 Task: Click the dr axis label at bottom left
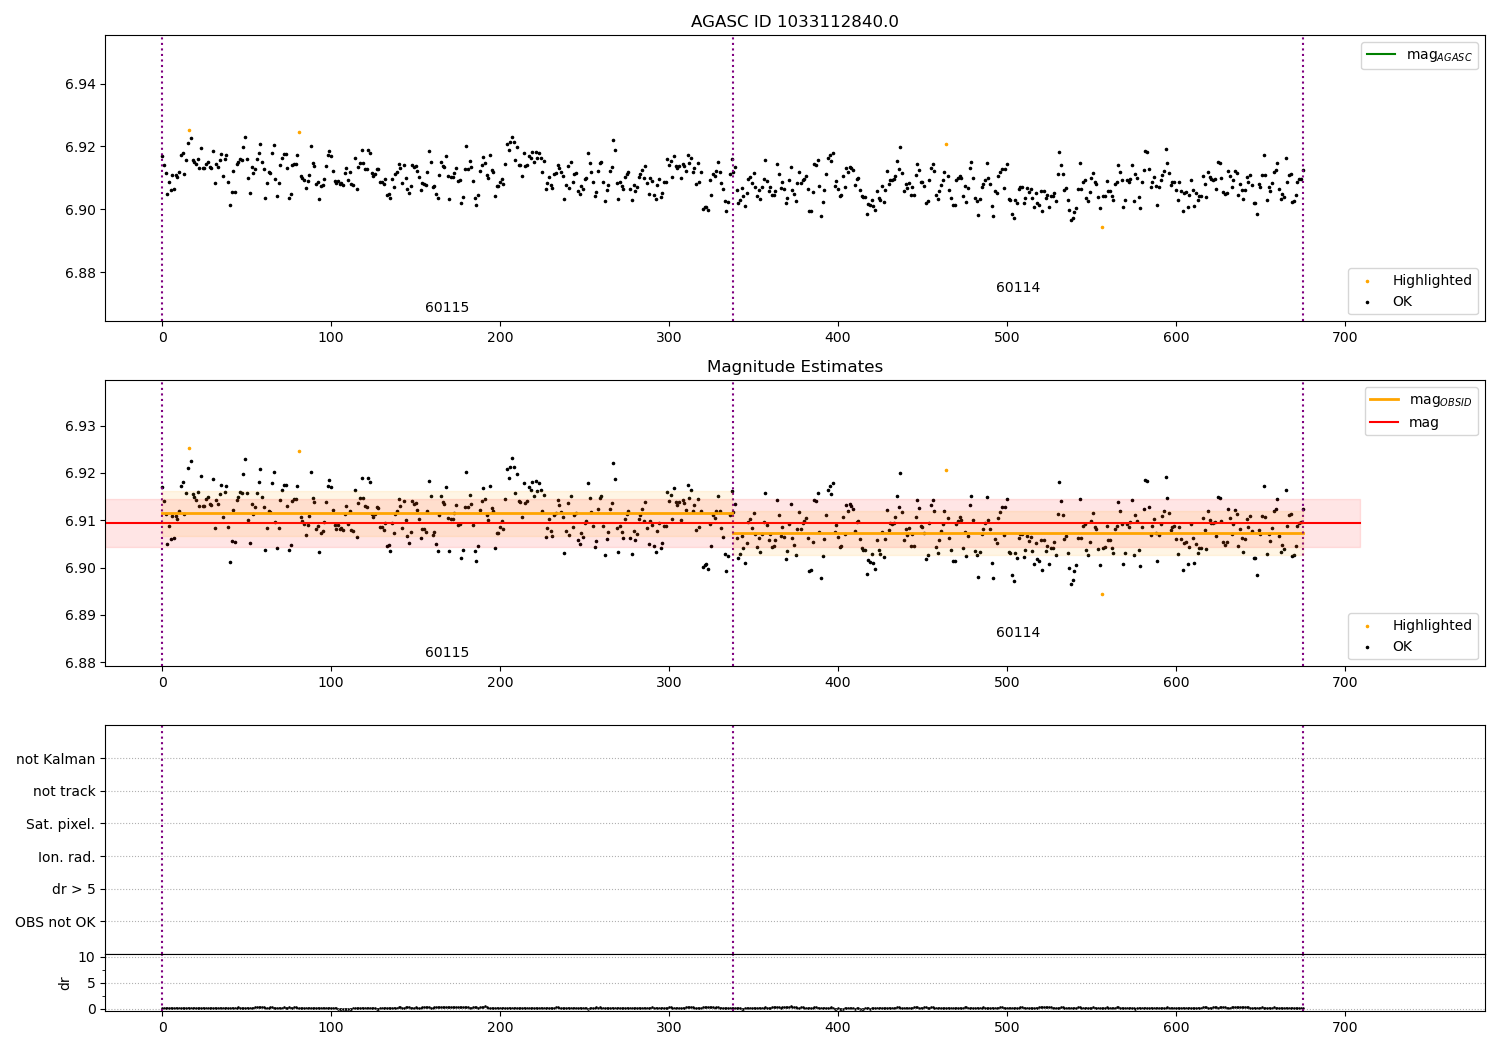(x=65, y=983)
